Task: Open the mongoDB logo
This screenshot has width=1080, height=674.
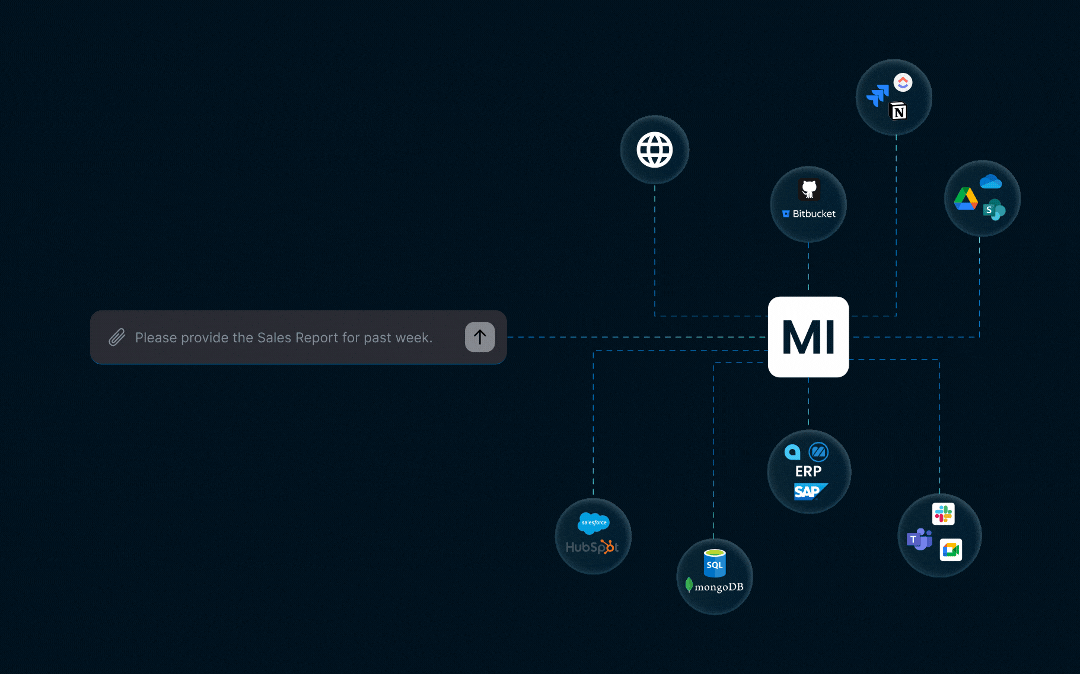Action: coord(714,587)
